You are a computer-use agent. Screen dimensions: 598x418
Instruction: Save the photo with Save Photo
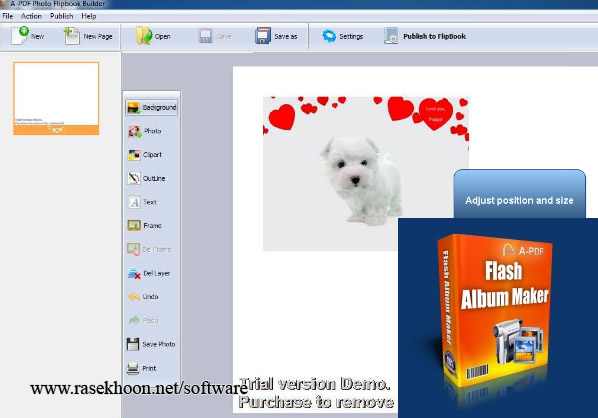(151, 344)
